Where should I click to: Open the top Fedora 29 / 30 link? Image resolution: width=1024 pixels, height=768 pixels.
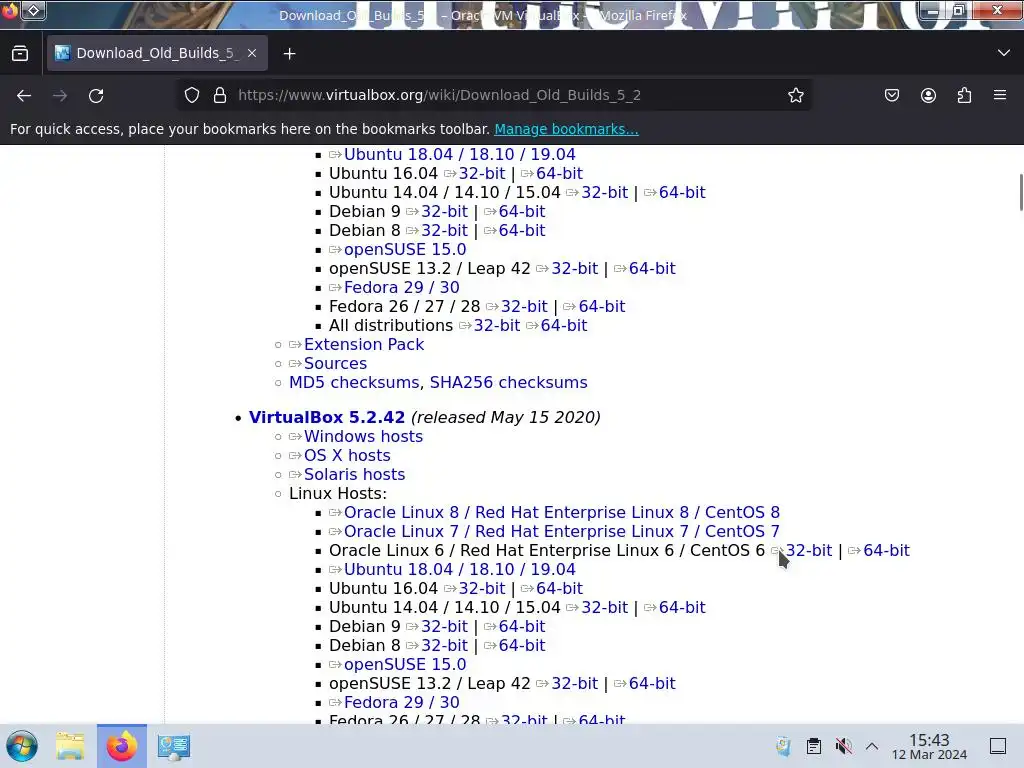pyautogui.click(x=402, y=287)
